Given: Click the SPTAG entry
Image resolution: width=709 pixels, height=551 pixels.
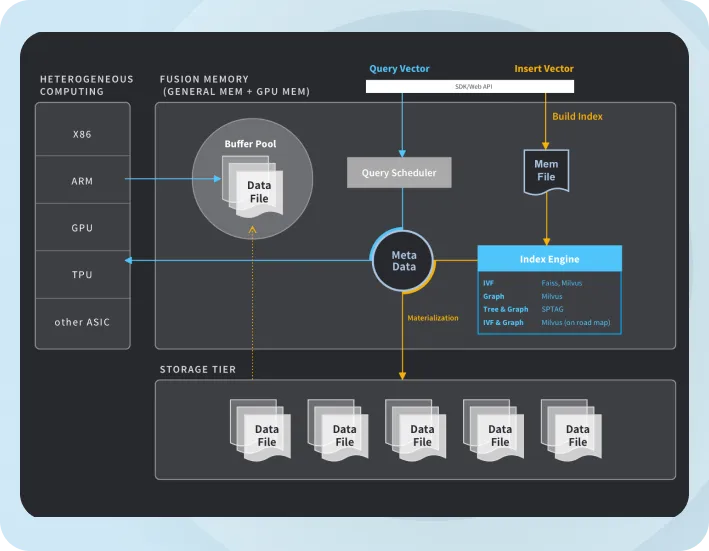Looking at the screenshot, I should click(553, 309).
